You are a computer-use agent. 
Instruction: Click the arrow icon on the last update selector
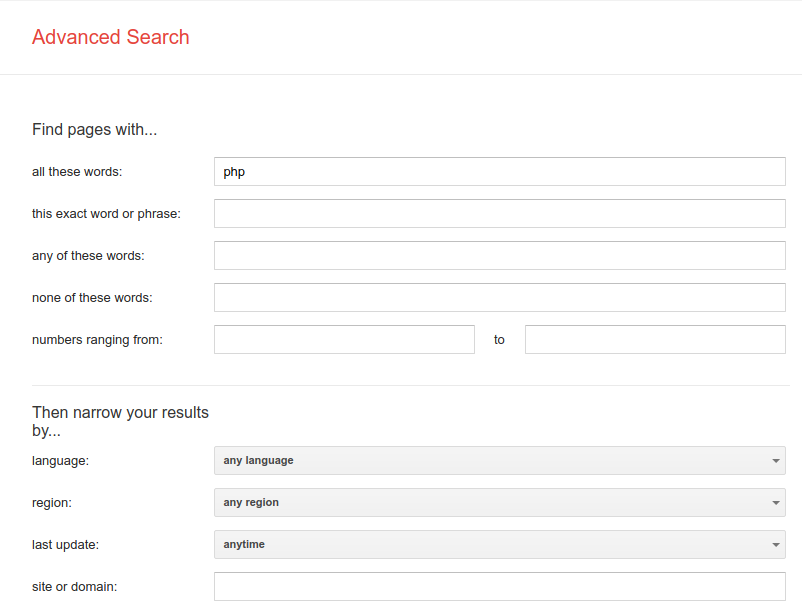click(x=776, y=545)
